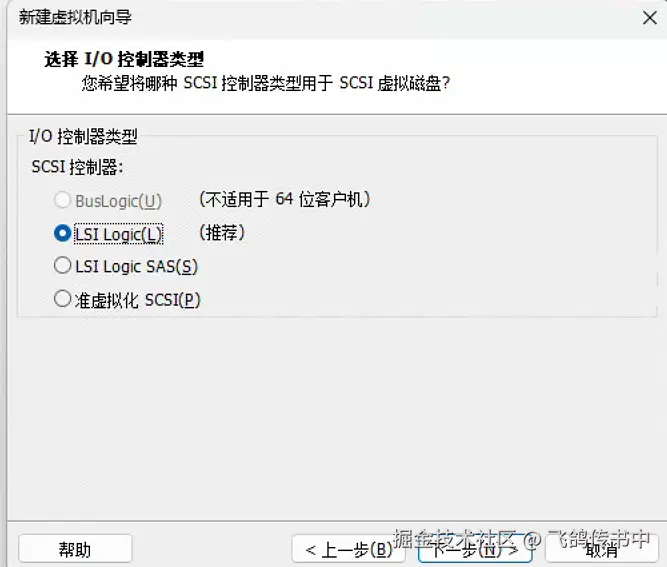This screenshot has width=667, height=567.
Task: Click the greyed-out BusLogic(U) radio circle
Action: (63, 200)
